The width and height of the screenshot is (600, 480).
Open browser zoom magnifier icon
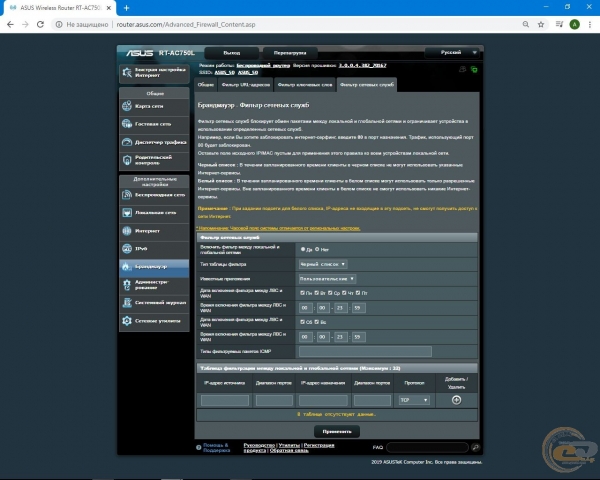click(x=526, y=24)
